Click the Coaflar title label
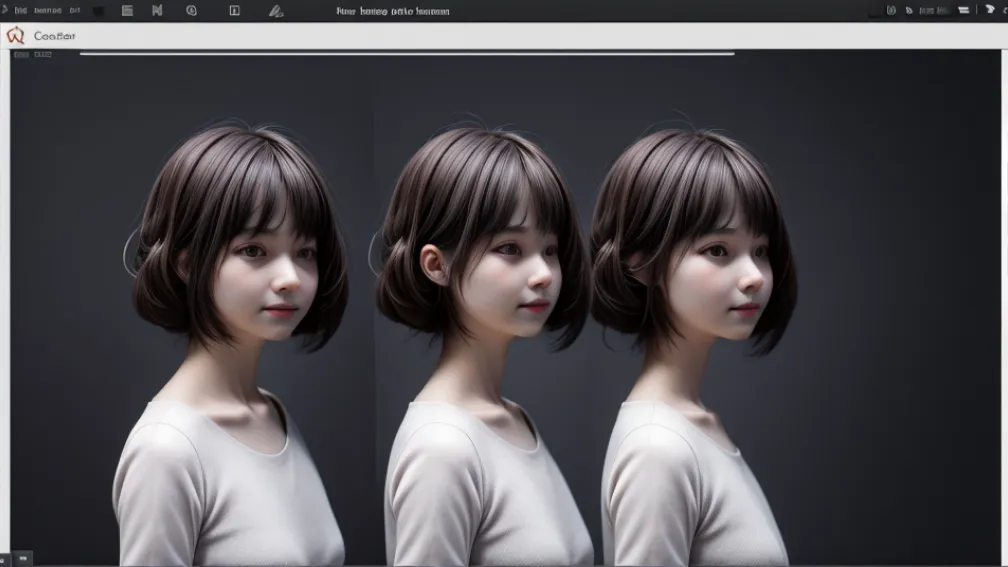 point(55,36)
